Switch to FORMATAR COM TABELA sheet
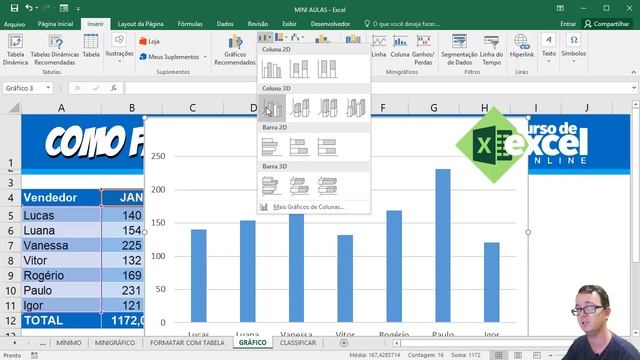 click(187, 343)
